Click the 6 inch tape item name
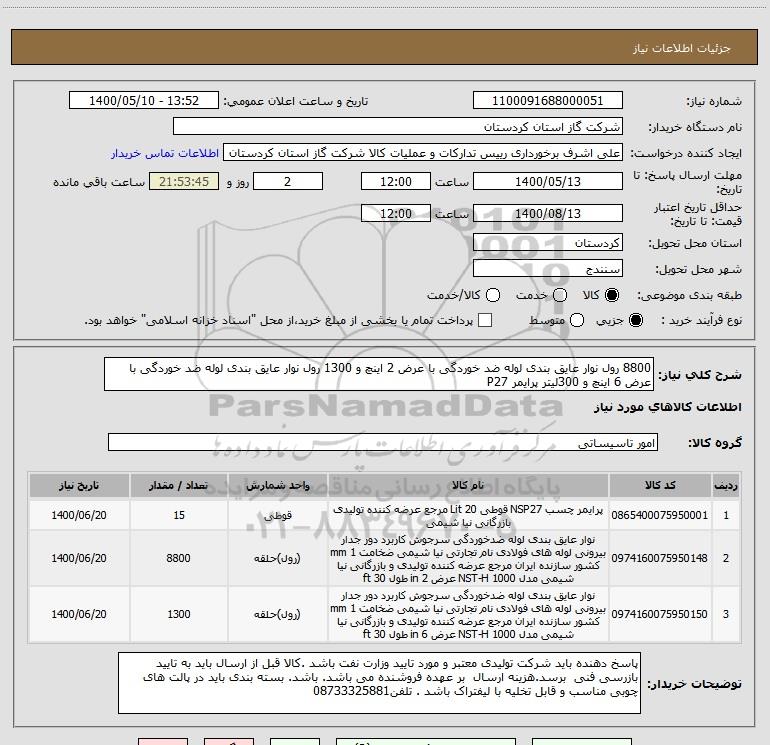770x745 pixels. pos(468,615)
